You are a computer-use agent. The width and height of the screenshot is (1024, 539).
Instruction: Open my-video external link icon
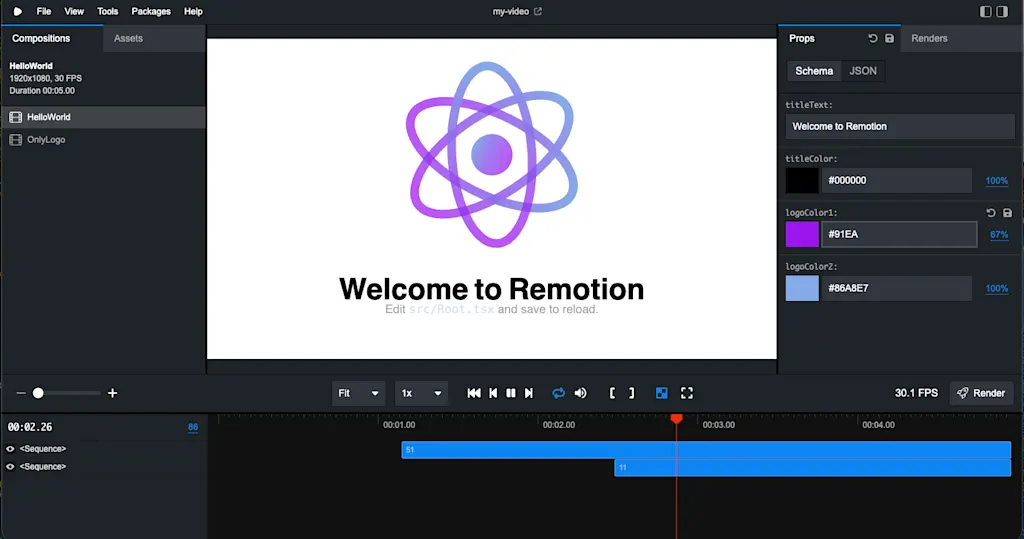point(537,11)
